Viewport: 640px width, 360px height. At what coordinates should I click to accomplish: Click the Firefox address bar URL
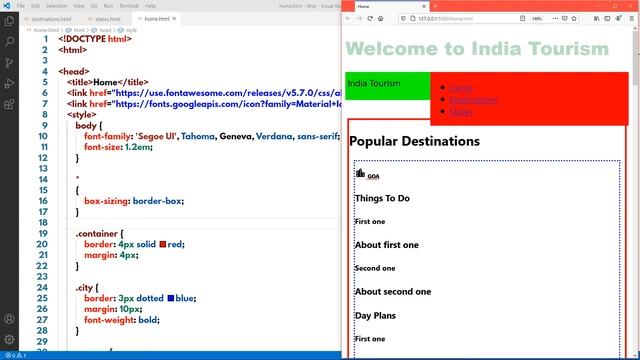point(445,18)
